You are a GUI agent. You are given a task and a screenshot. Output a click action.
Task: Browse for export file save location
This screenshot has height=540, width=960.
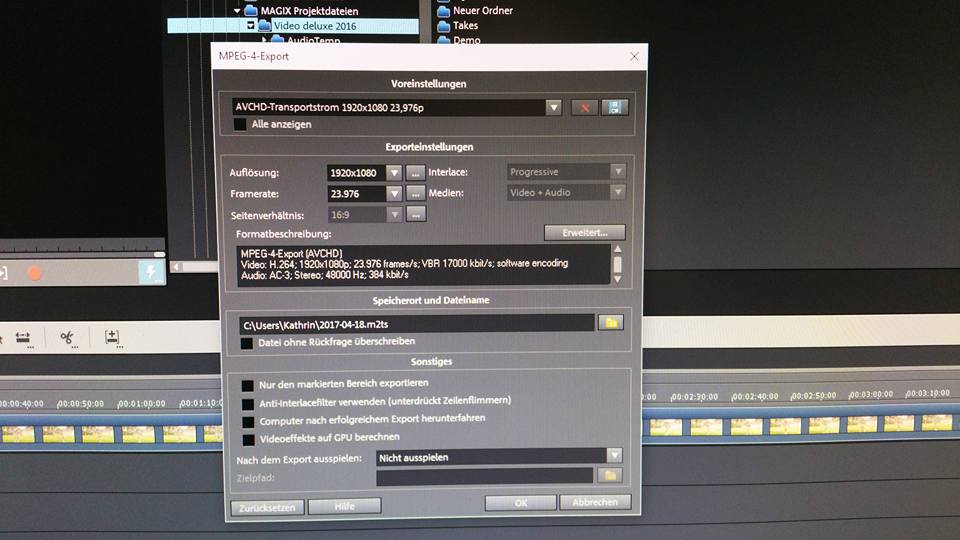click(610, 323)
